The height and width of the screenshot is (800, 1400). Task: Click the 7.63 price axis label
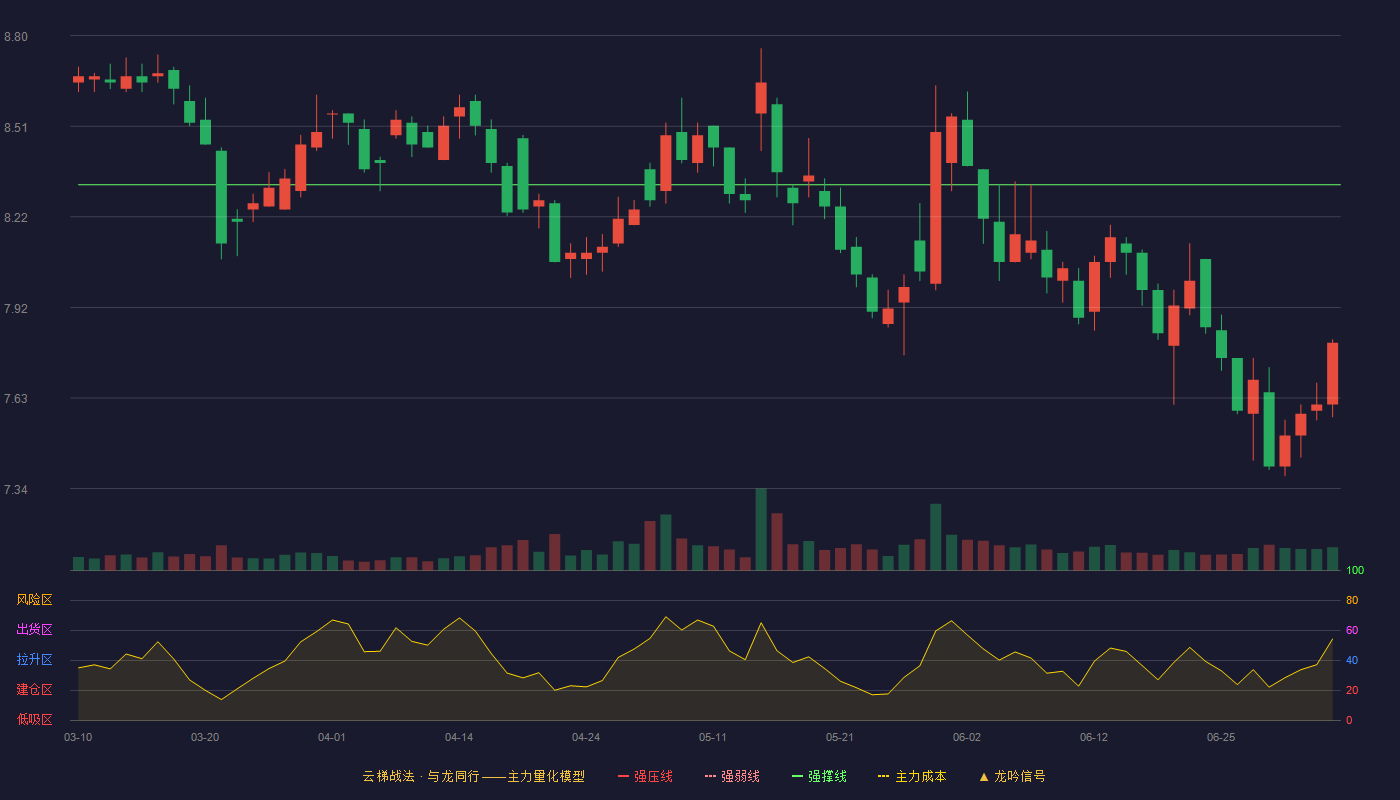coord(16,399)
